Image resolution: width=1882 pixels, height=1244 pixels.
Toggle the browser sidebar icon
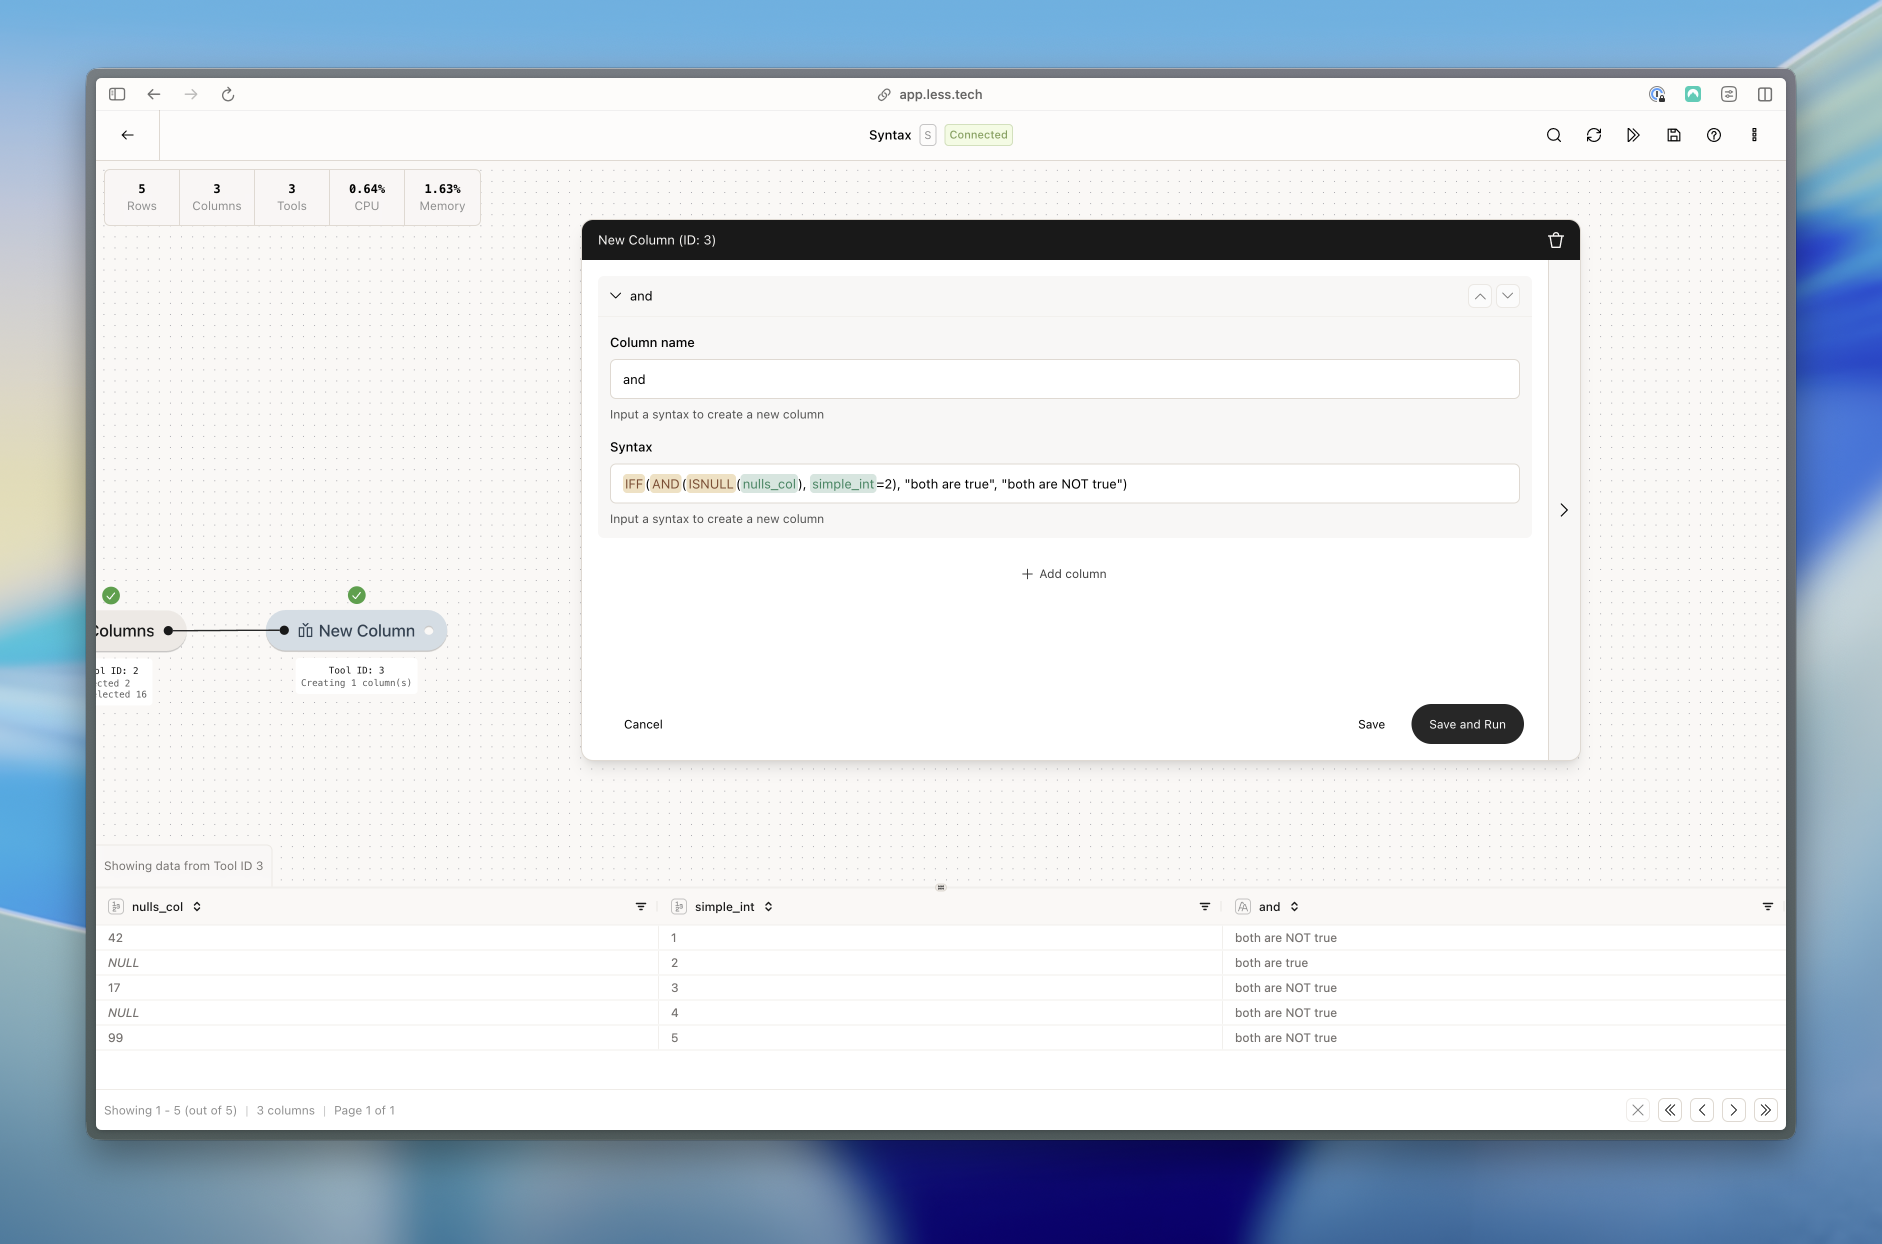(117, 94)
